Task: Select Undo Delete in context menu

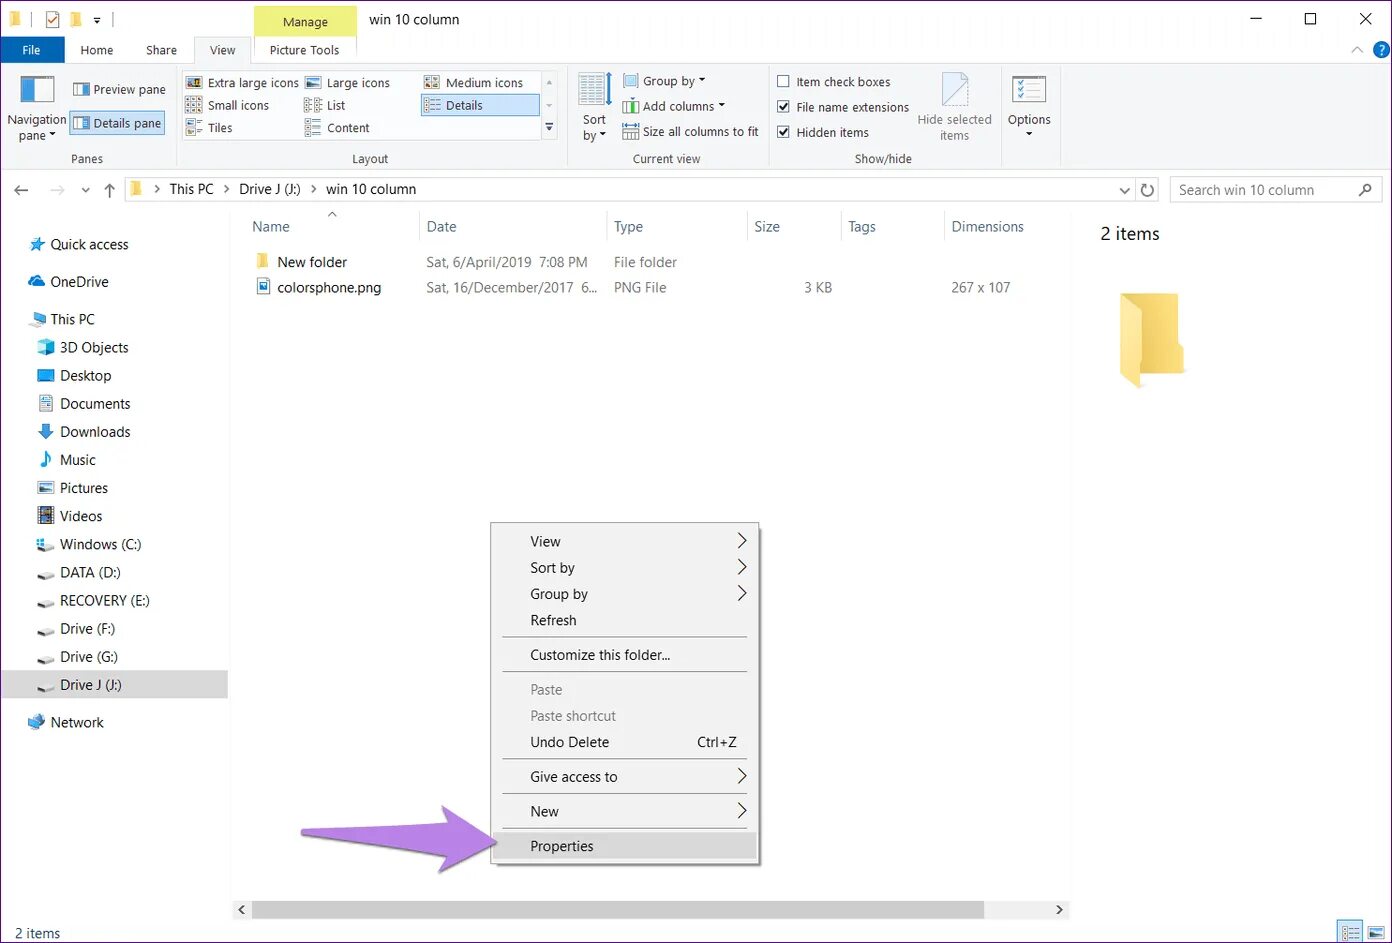Action: click(x=625, y=742)
